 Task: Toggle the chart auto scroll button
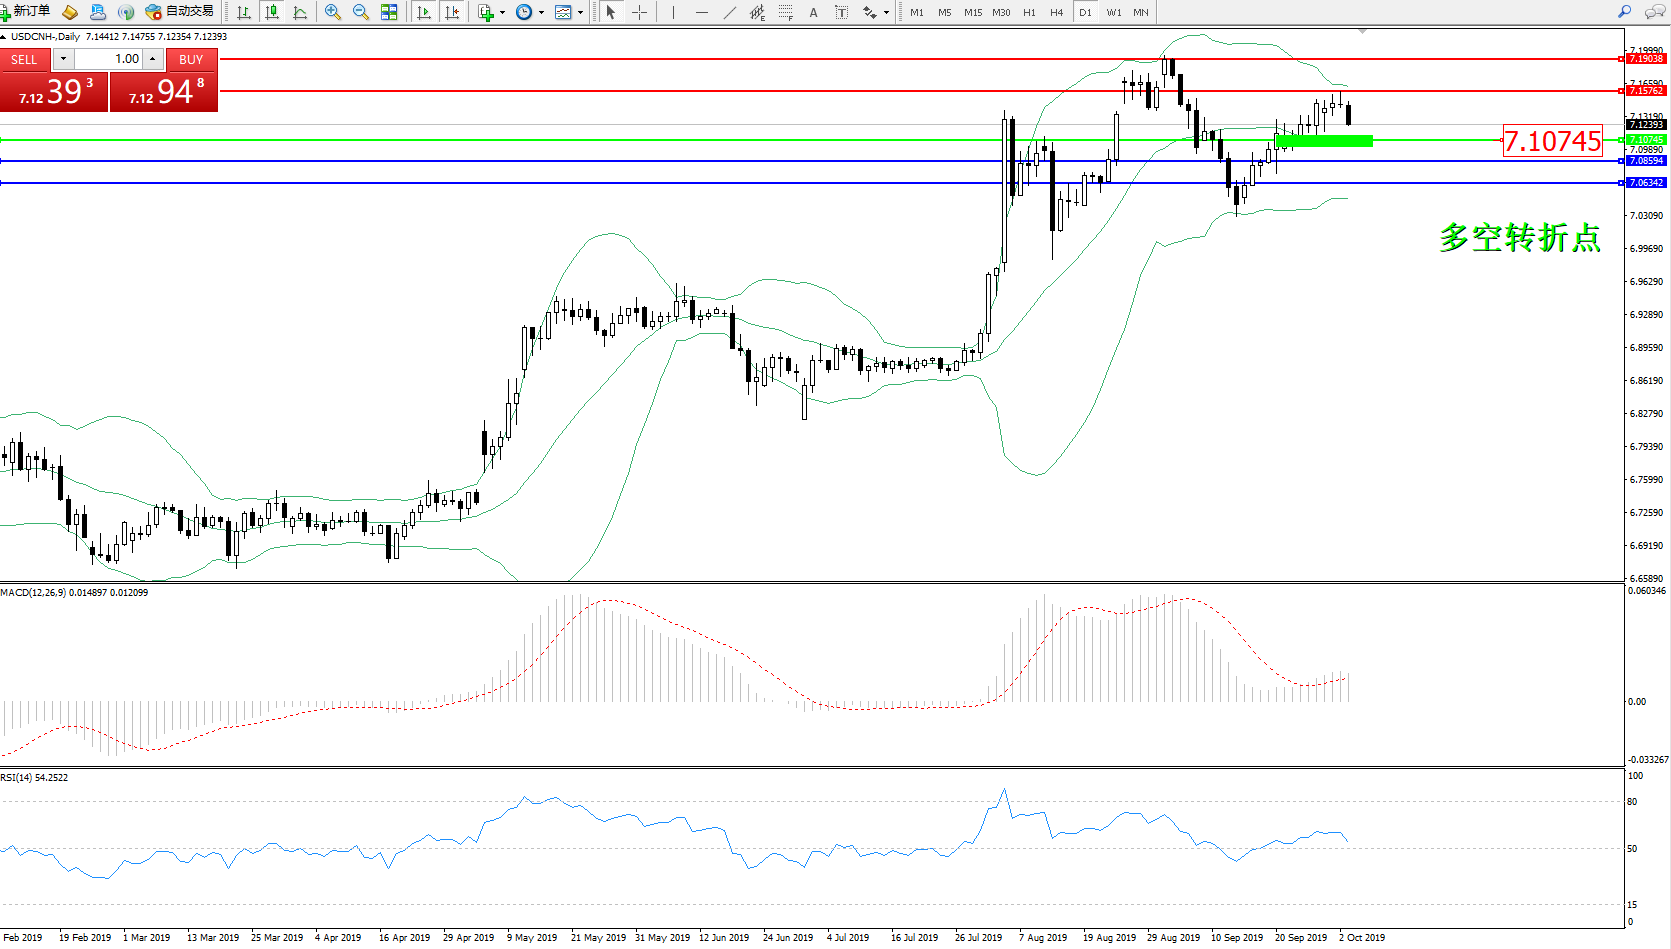424,12
